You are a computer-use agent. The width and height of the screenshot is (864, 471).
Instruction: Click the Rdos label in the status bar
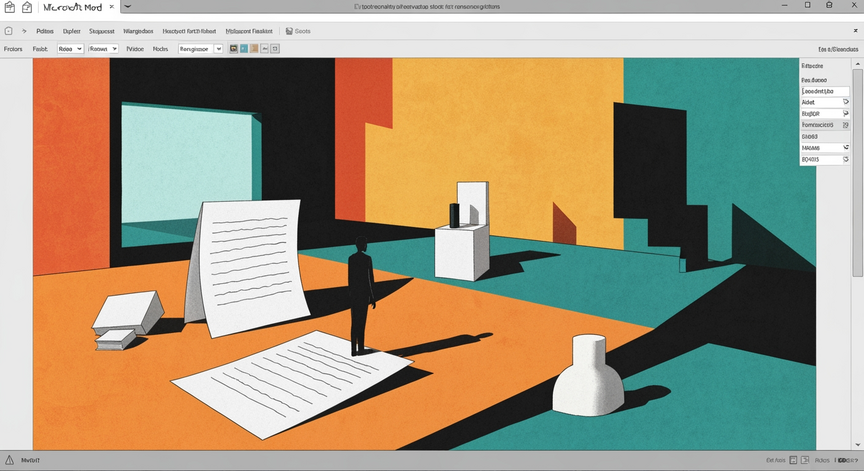point(822,461)
